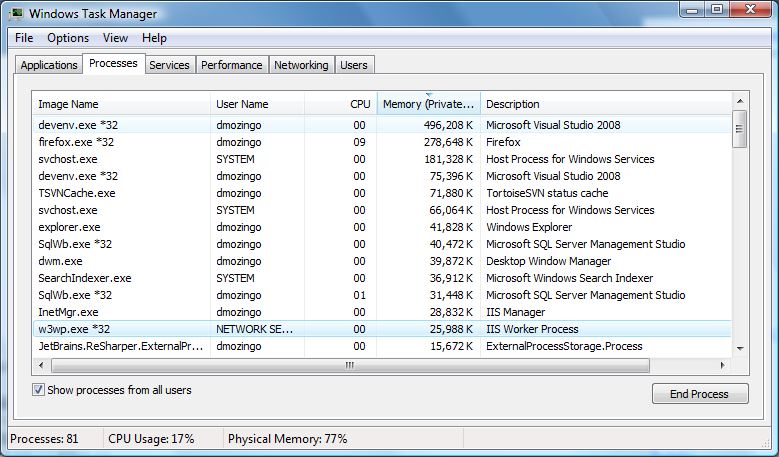This screenshot has width=779, height=457.
Task: Select devenv.exe *32 using 496,208 K
Action: (382, 125)
